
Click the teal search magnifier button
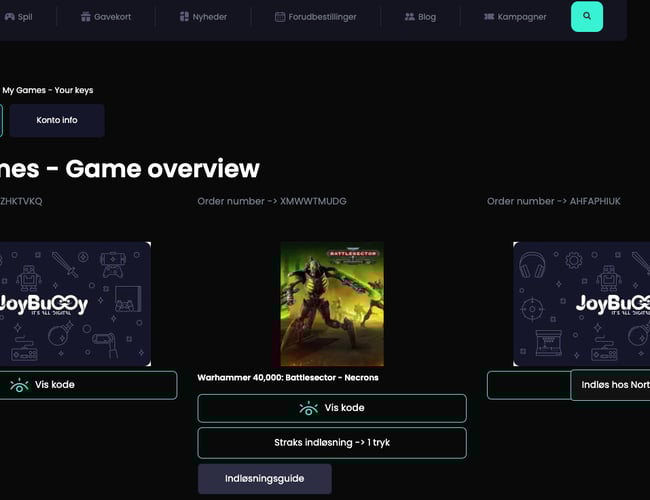pyautogui.click(x=586, y=17)
